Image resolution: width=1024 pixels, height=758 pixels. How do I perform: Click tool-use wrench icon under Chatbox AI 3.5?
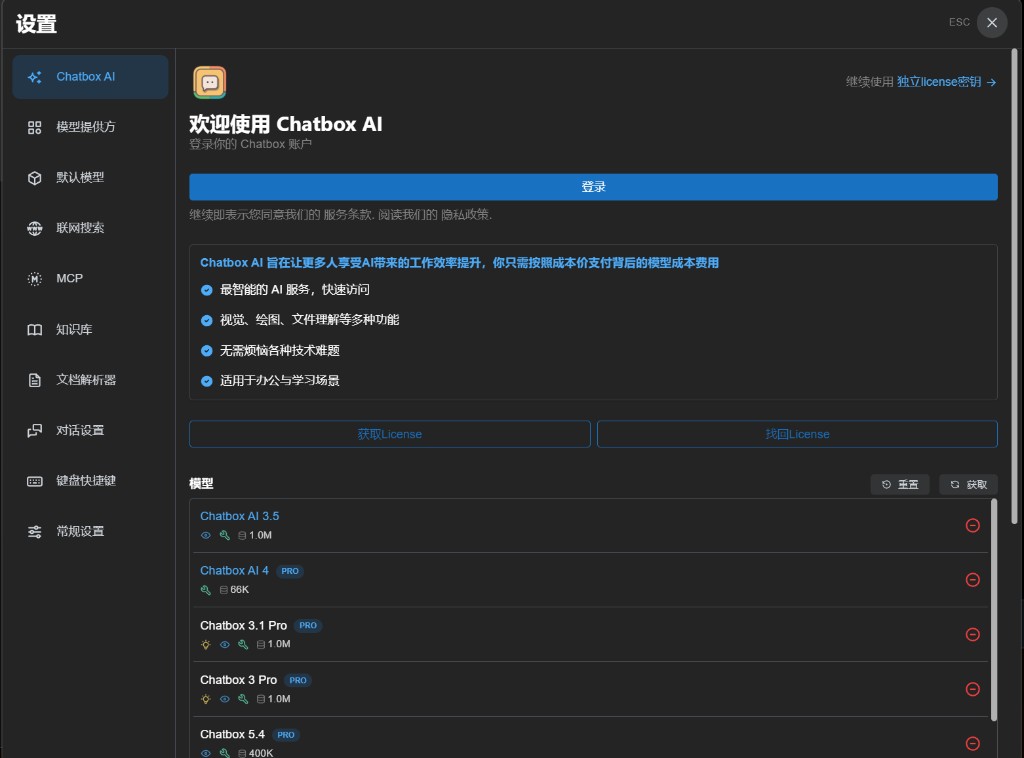pos(225,535)
